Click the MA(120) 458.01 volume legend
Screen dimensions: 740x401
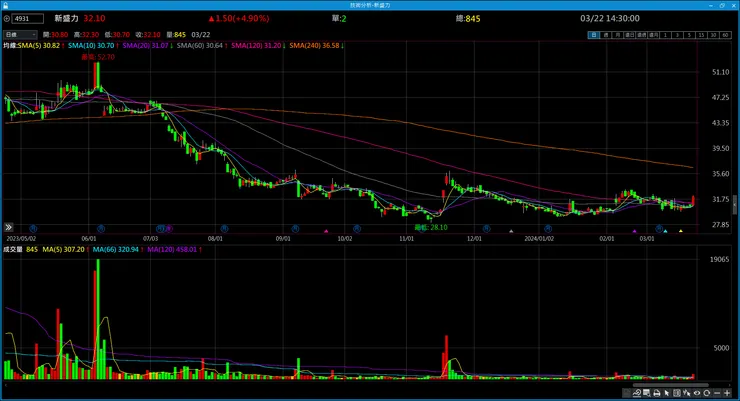coord(172,249)
